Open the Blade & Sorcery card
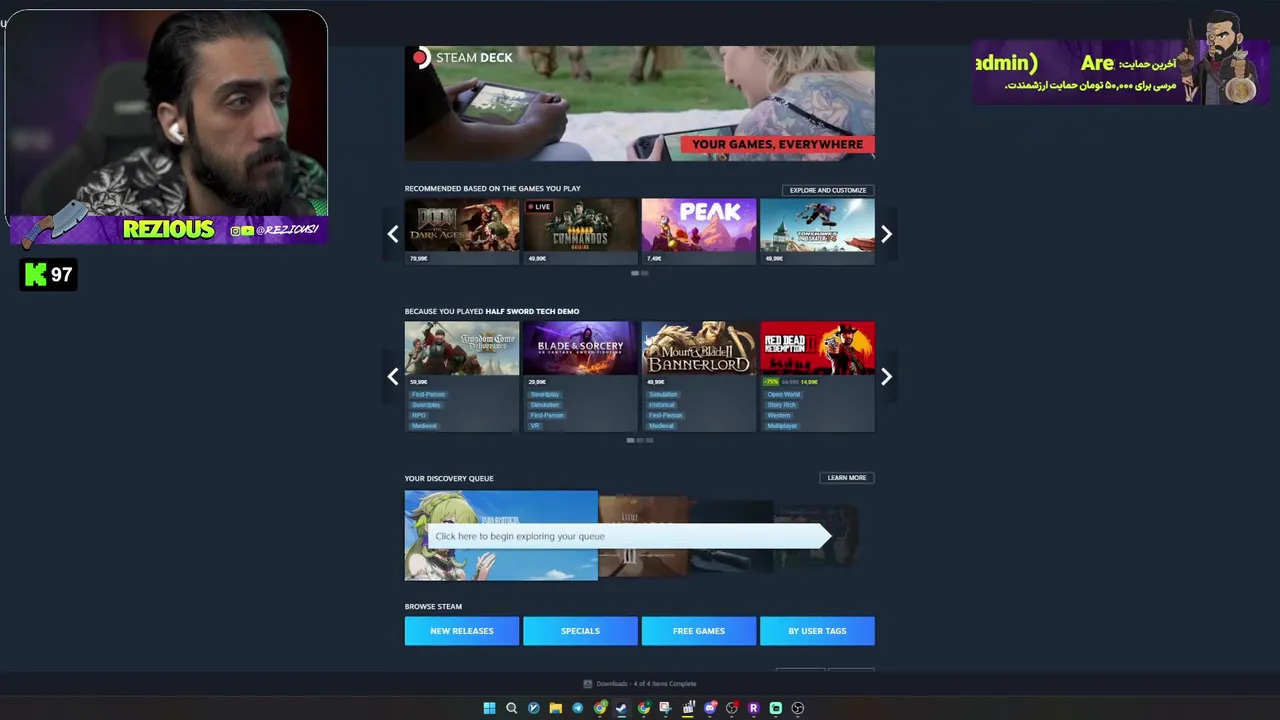 (580, 376)
